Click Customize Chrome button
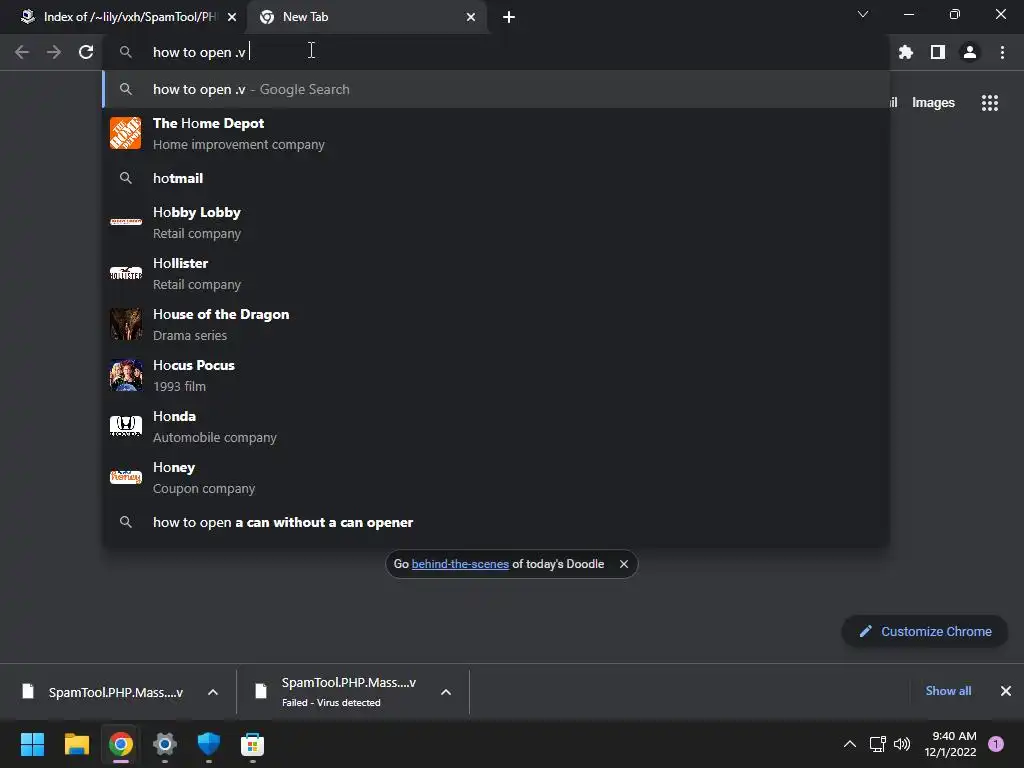The image size is (1024, 768). tap(925, 632)
